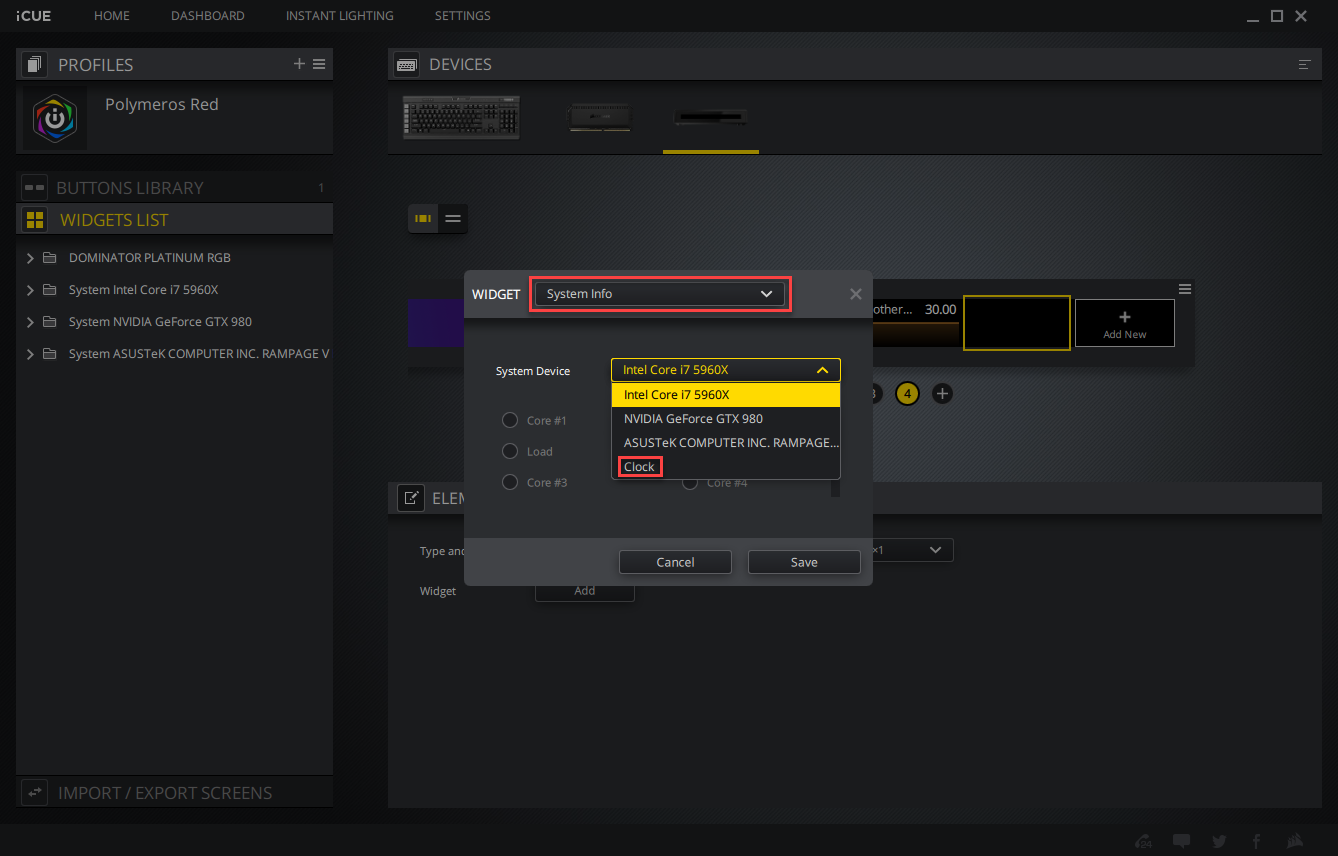1338x856 pixels.
Task: Click the Save button in the Widget dialog
Action: click(804, 562)
